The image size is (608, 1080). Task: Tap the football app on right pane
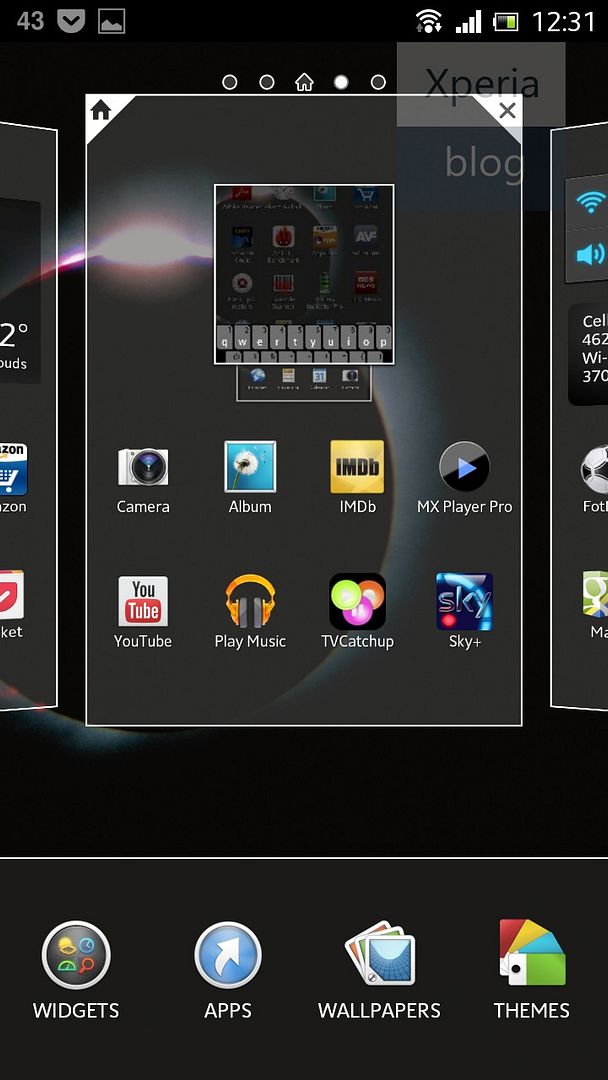[x=594, y=479]
